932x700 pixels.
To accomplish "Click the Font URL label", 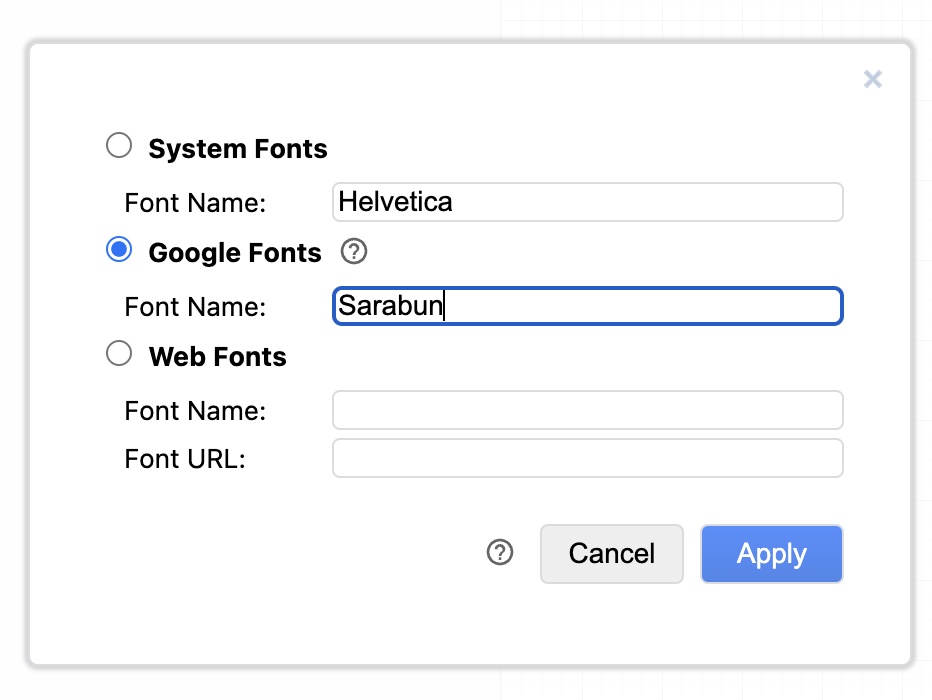I will click(185, 459).
